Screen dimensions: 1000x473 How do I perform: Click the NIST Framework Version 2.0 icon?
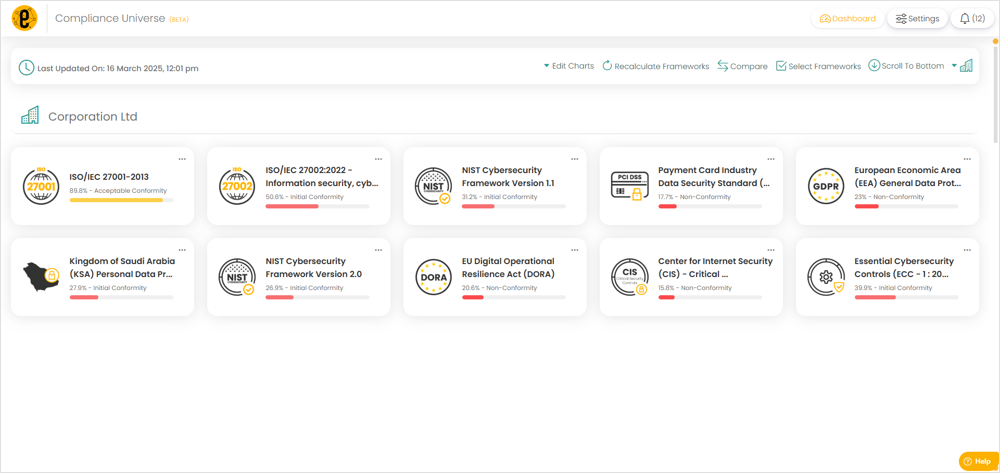coord(237,277)
